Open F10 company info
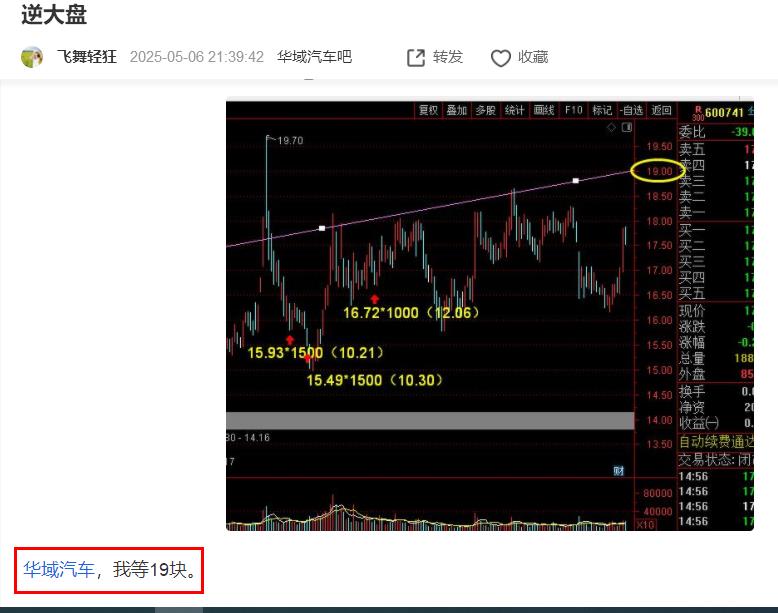The height and width of the screenshot is (613, 778). coord(573,110)
